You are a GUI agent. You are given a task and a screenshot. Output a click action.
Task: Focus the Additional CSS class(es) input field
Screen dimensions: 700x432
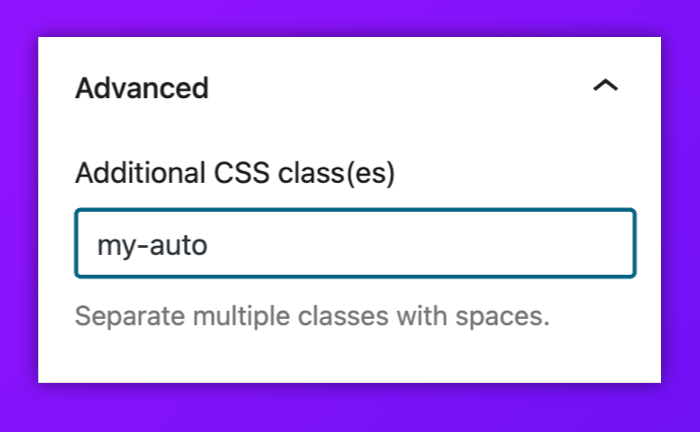(x=355, y=243)
